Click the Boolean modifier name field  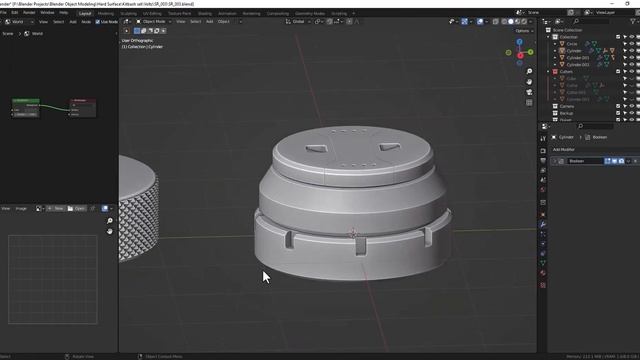point(585,161)
